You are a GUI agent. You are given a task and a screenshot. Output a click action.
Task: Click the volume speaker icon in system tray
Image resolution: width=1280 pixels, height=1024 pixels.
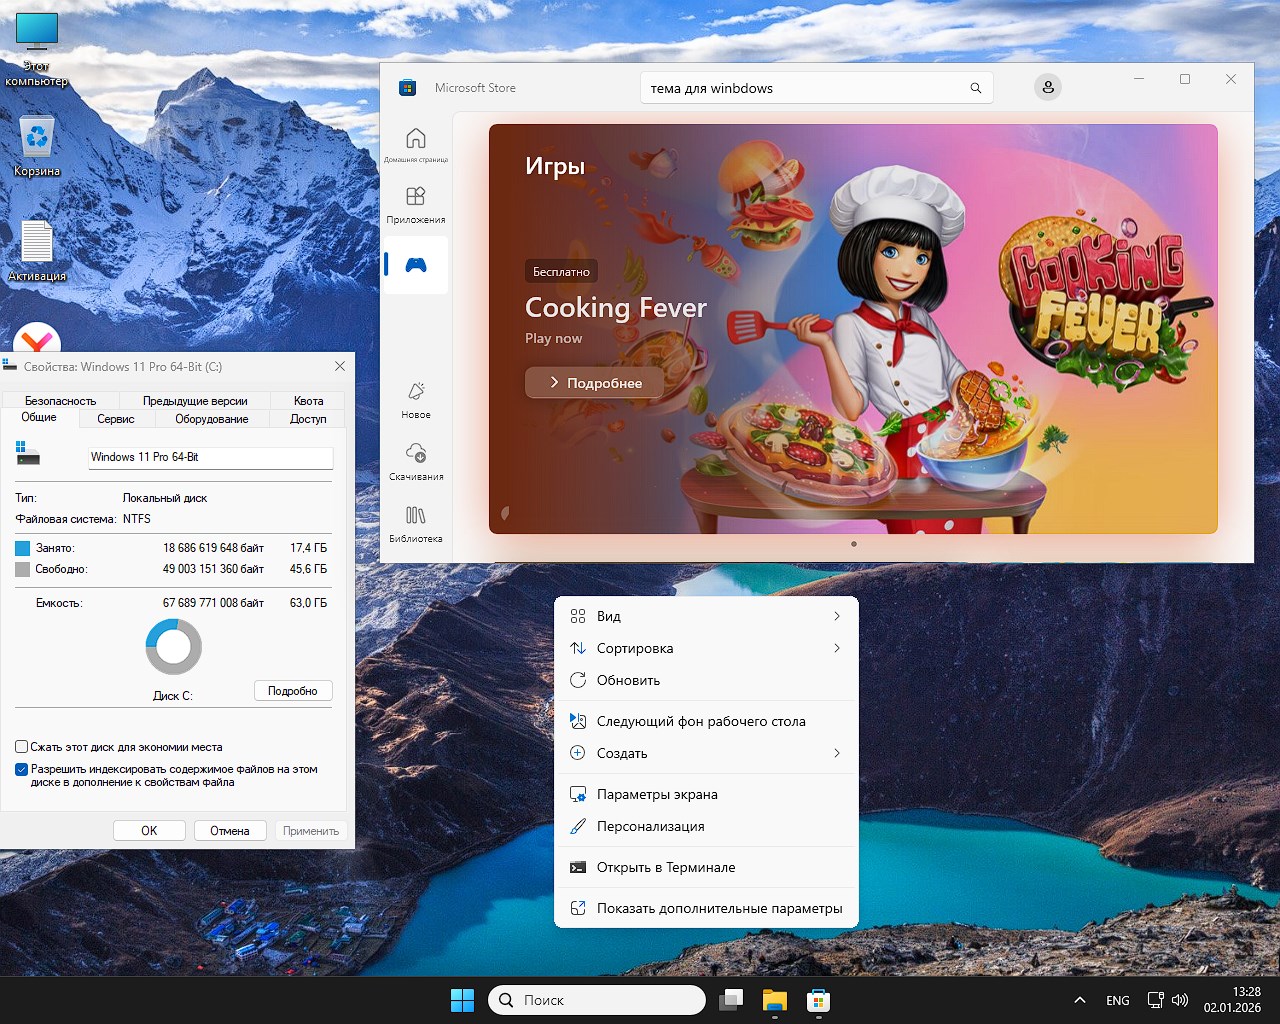[x=1180, y=1000]
